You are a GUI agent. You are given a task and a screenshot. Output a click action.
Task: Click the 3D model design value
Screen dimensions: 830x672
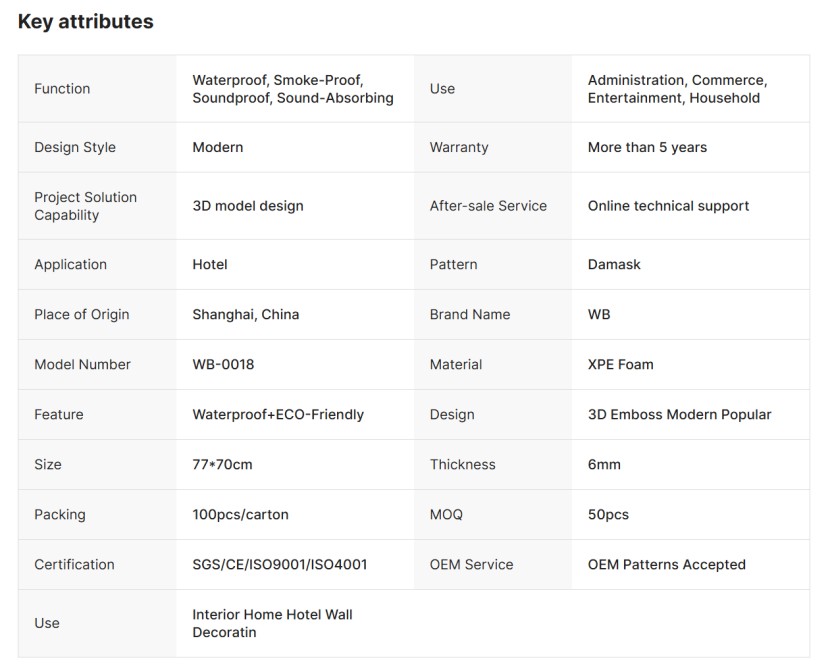247,206
